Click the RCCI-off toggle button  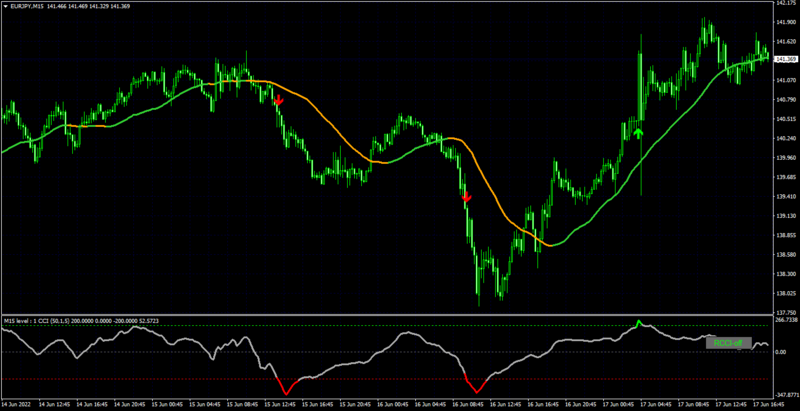(x=729, y=343)
